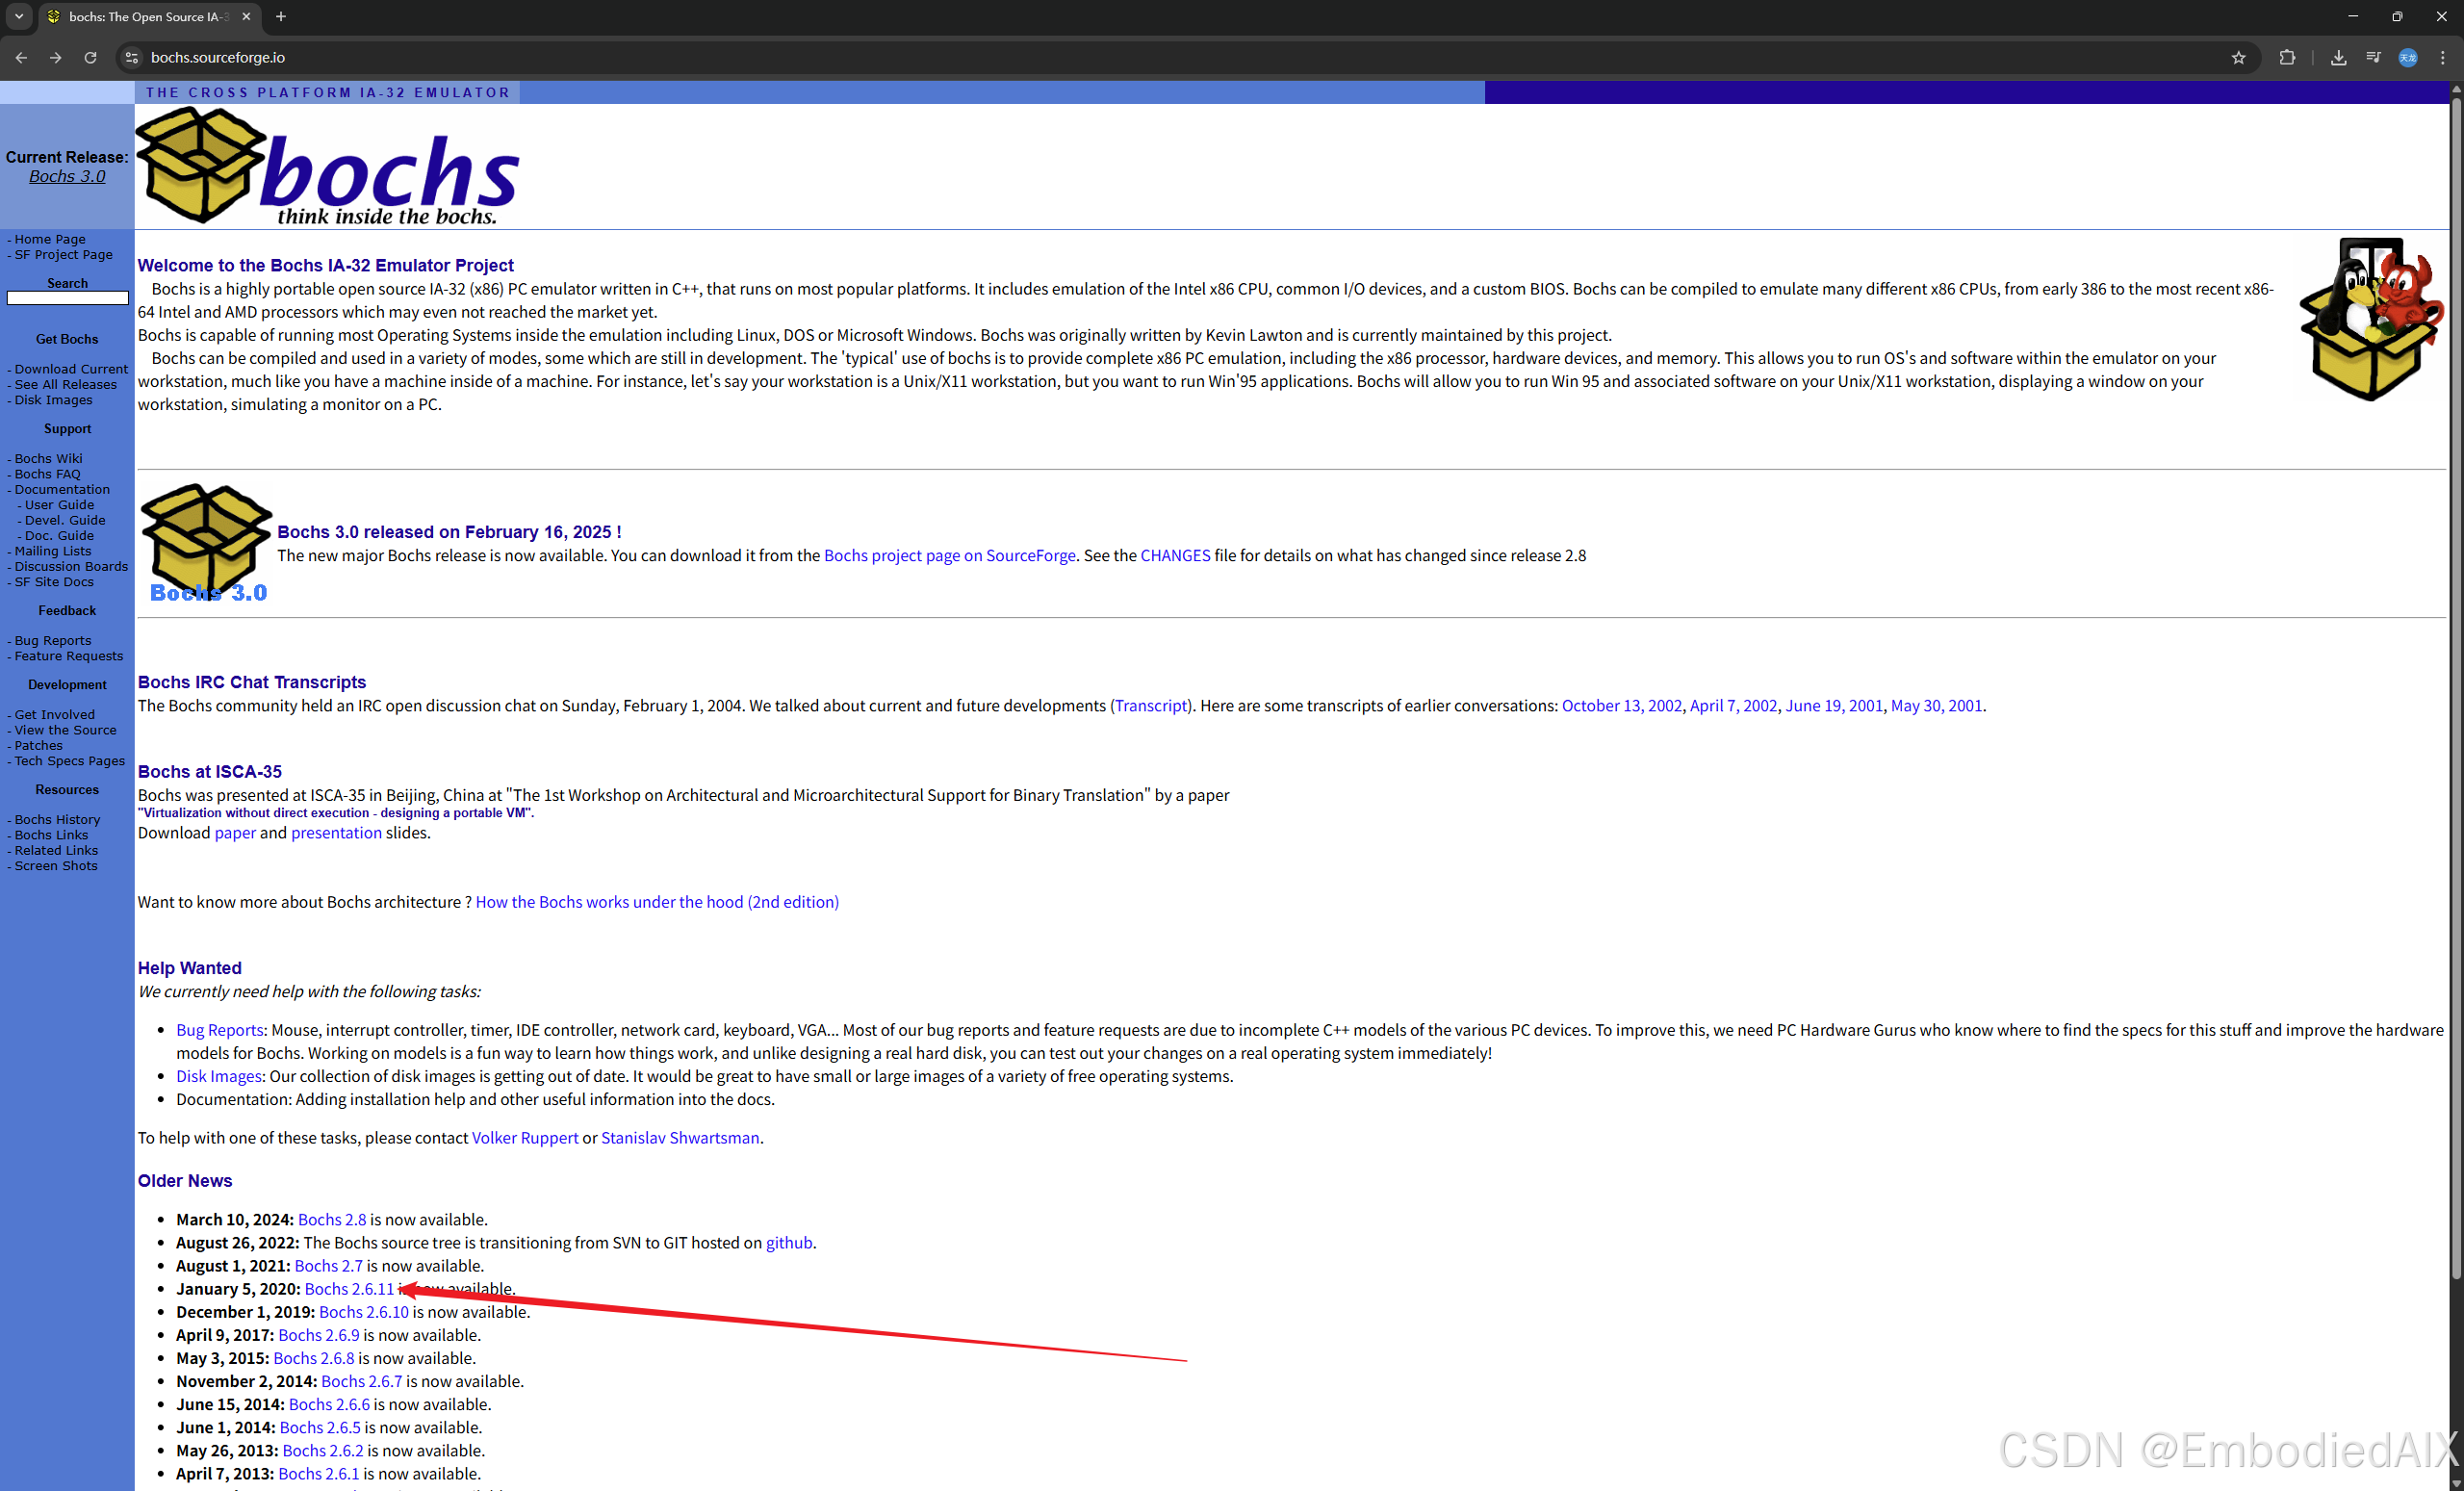This screenshot has height=1491, width=2464.
Task: Expand the tab search dropdown
Action: 19,17
